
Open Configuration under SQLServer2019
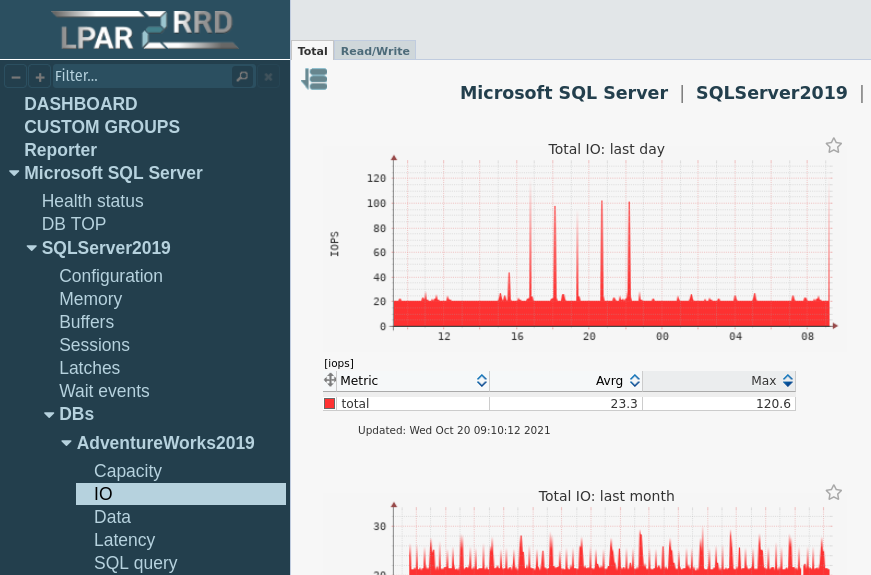111,276
